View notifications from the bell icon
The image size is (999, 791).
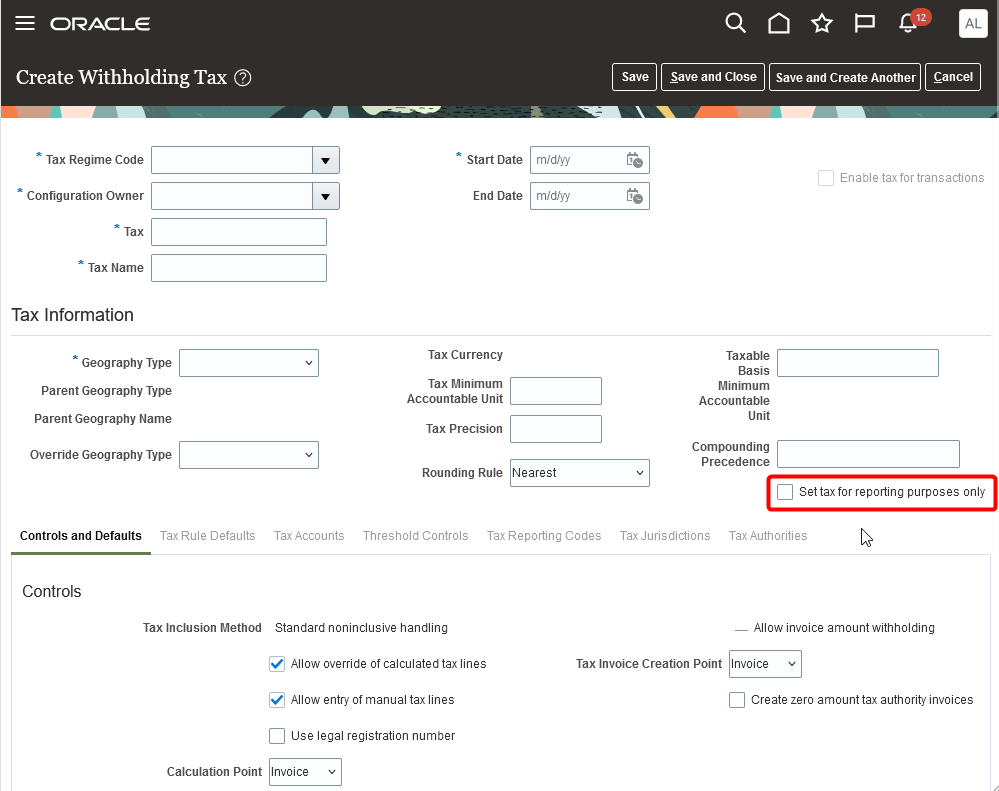coord(907,22)
